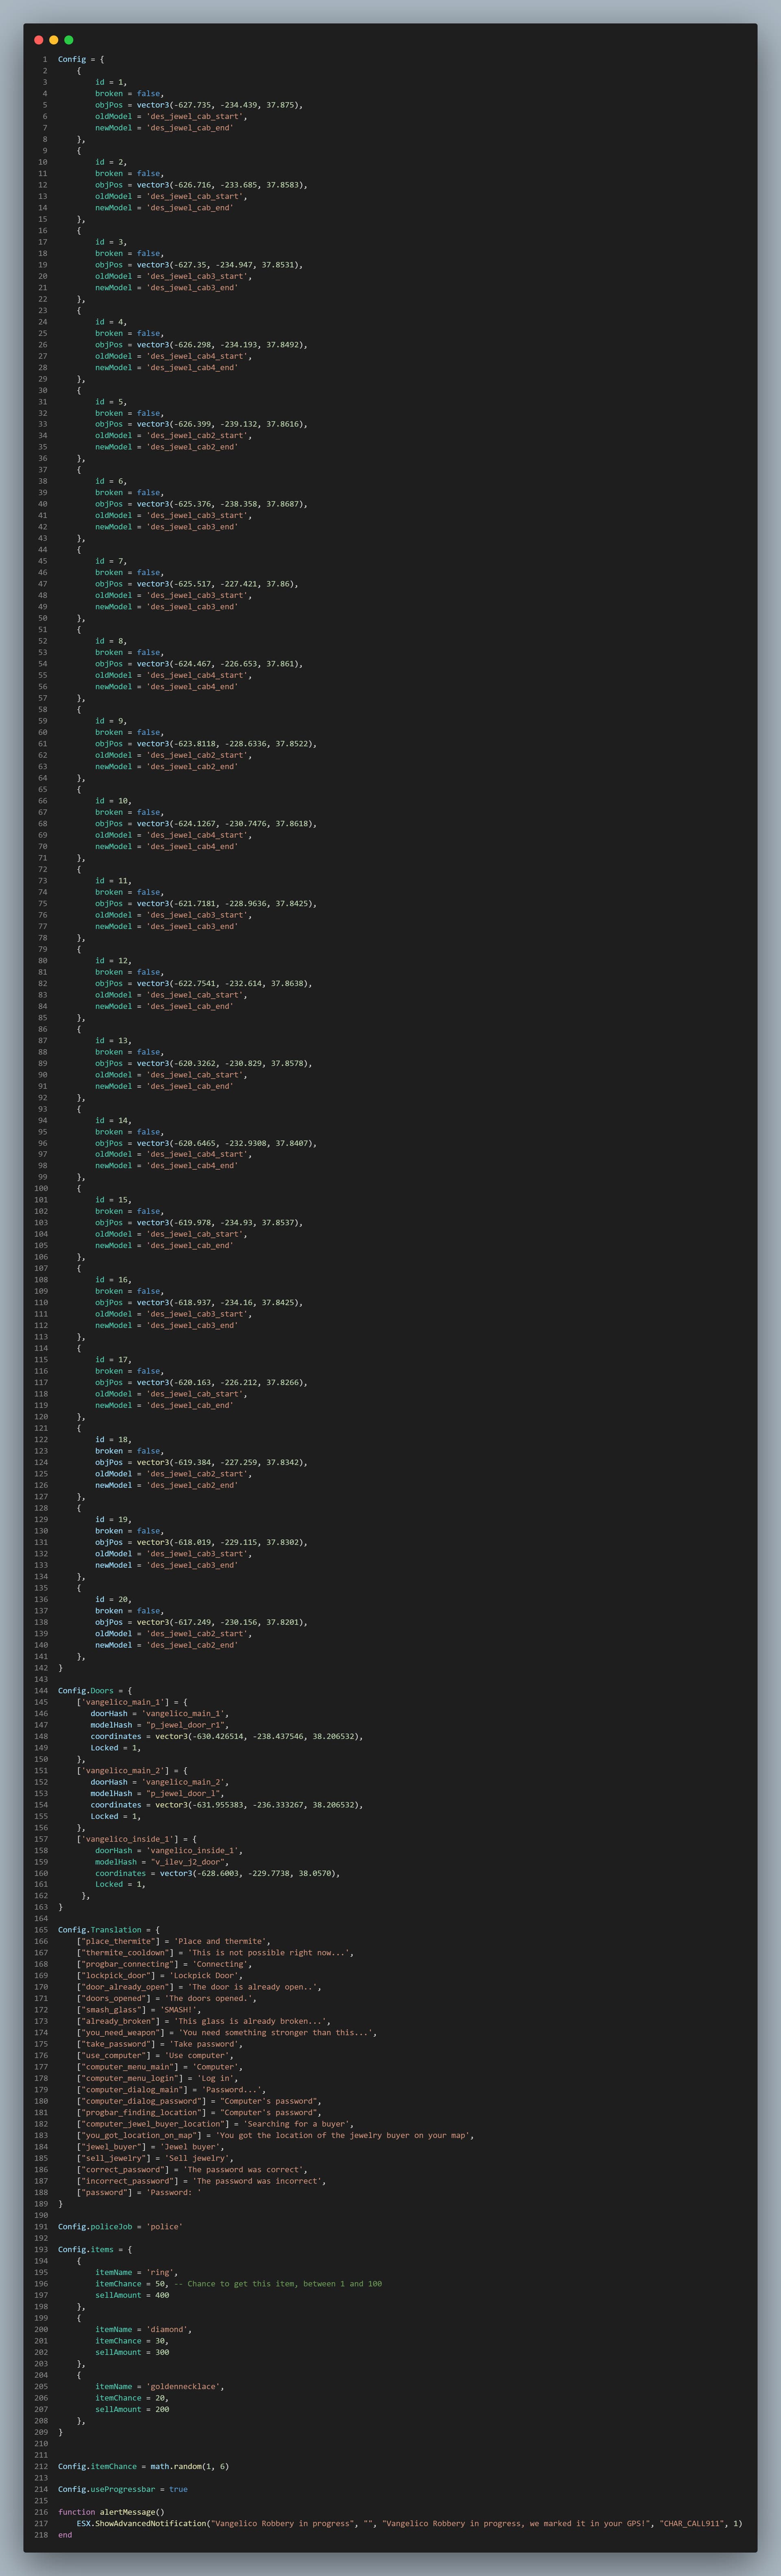The image size is (781, 2576).
Task: Click the itemName = 'goldennecklace' line
Action: click(160, 2386)
